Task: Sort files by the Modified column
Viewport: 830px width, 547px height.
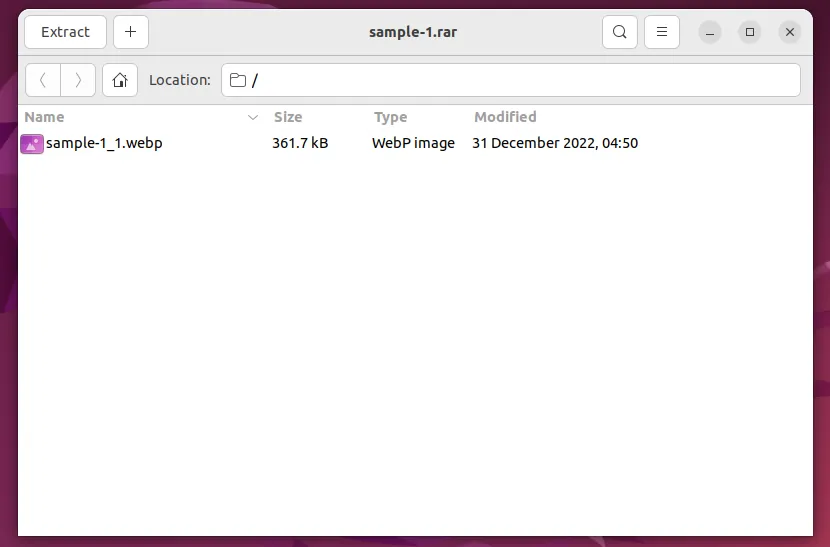Action: tap(505, 117)
